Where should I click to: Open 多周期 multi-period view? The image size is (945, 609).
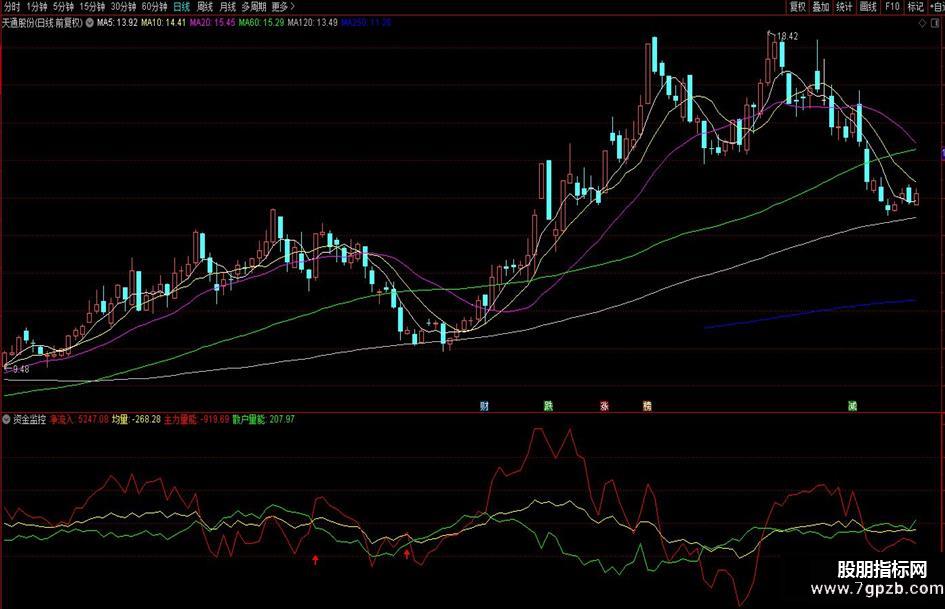pos(254,7)
